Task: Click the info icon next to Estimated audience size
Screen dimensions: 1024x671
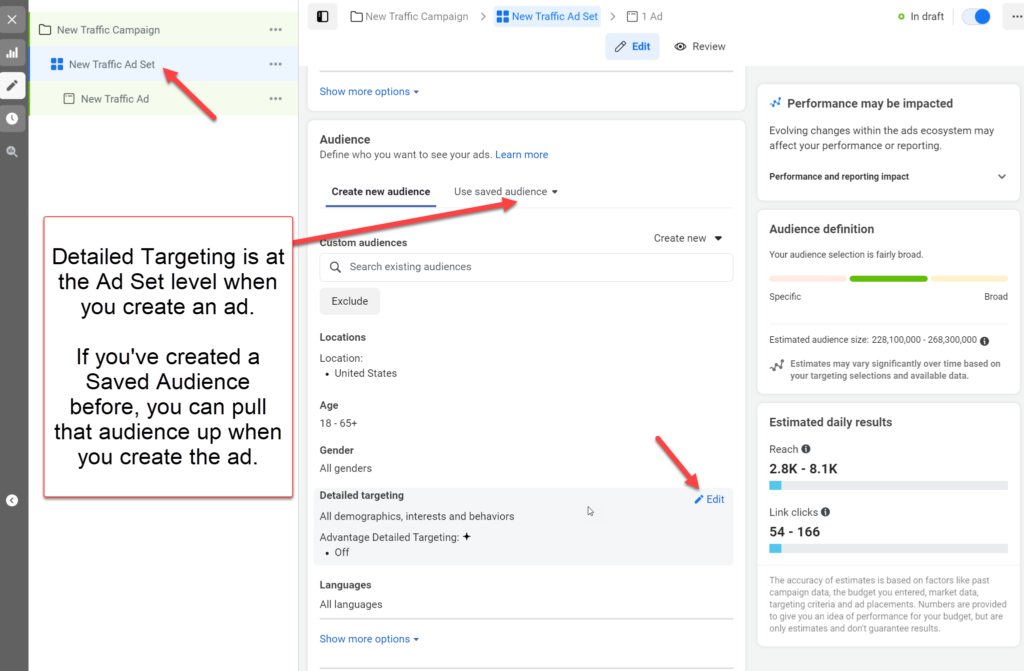Action: point(984,340)
